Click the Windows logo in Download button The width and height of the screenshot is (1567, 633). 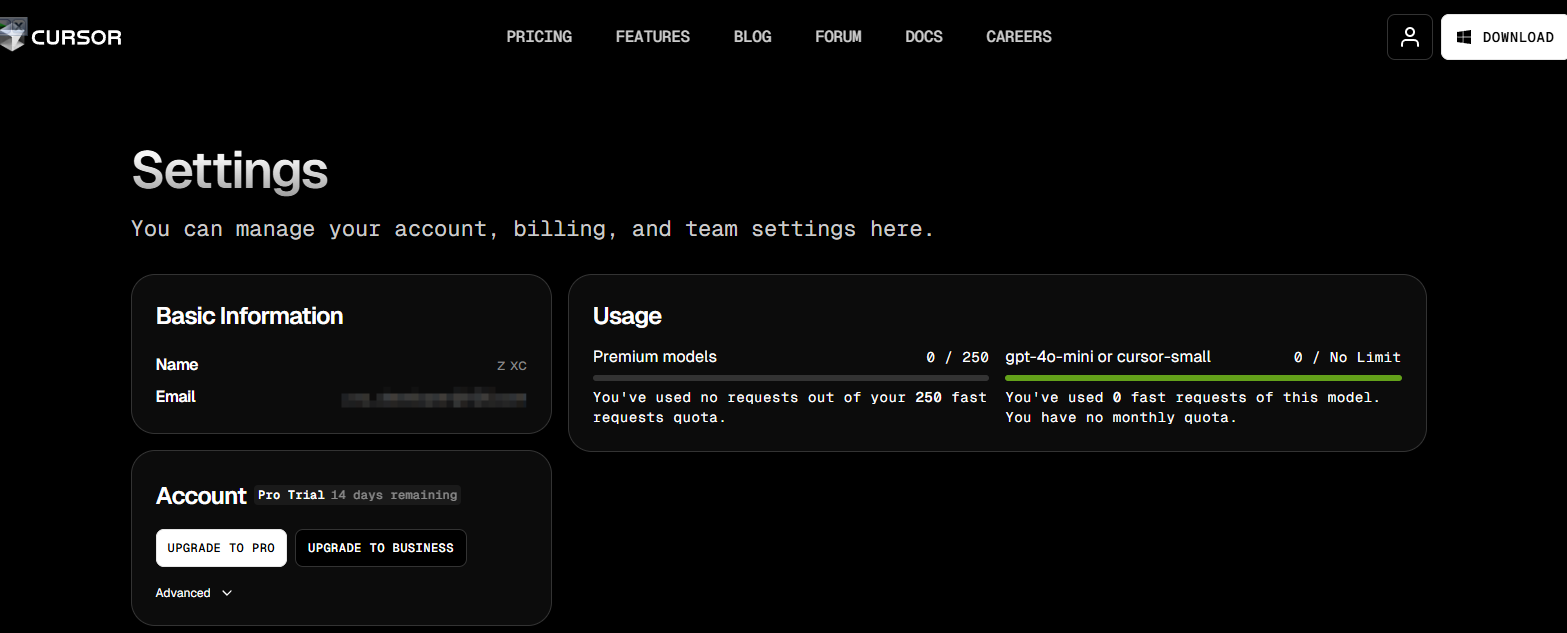click(x=1463, y=37)
